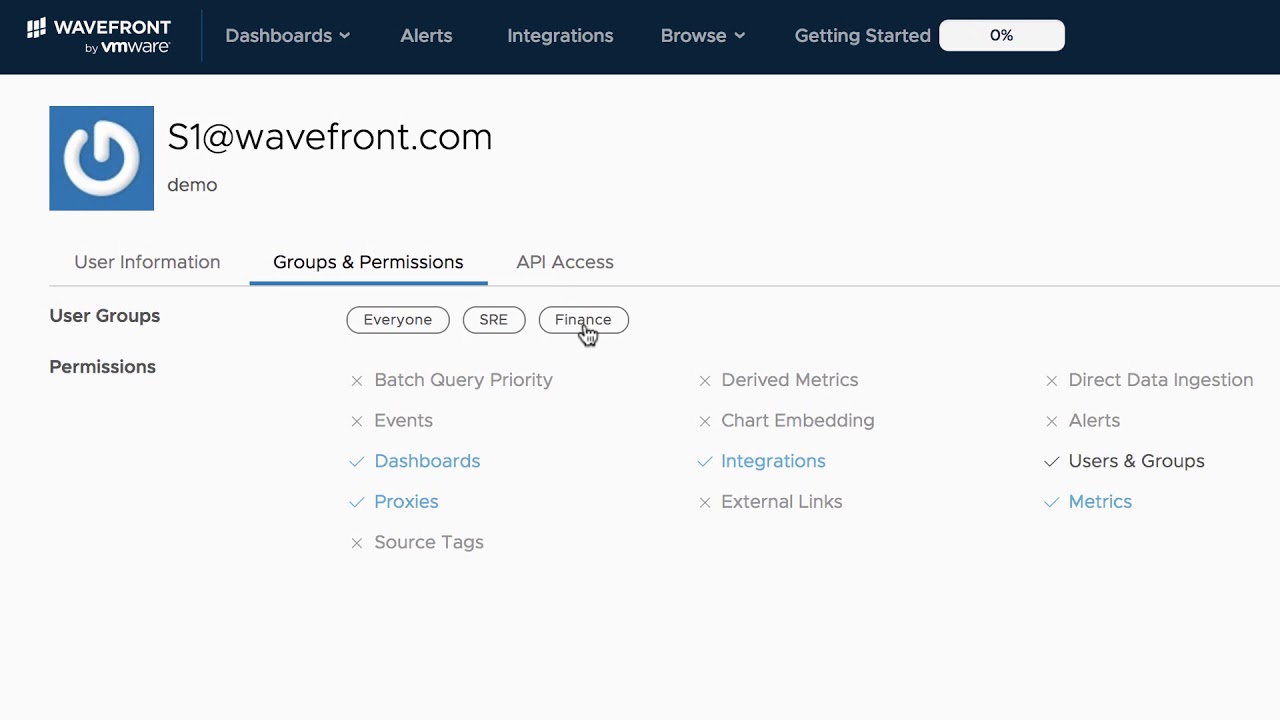Toggle the Events permission

click(x=403, y=421)
